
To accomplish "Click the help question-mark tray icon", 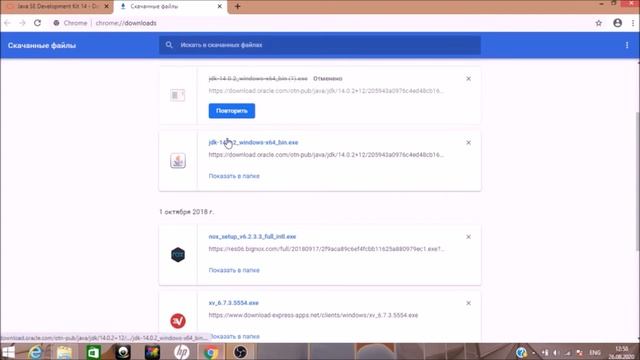I will pyautogui.click(x=521, y=352).
